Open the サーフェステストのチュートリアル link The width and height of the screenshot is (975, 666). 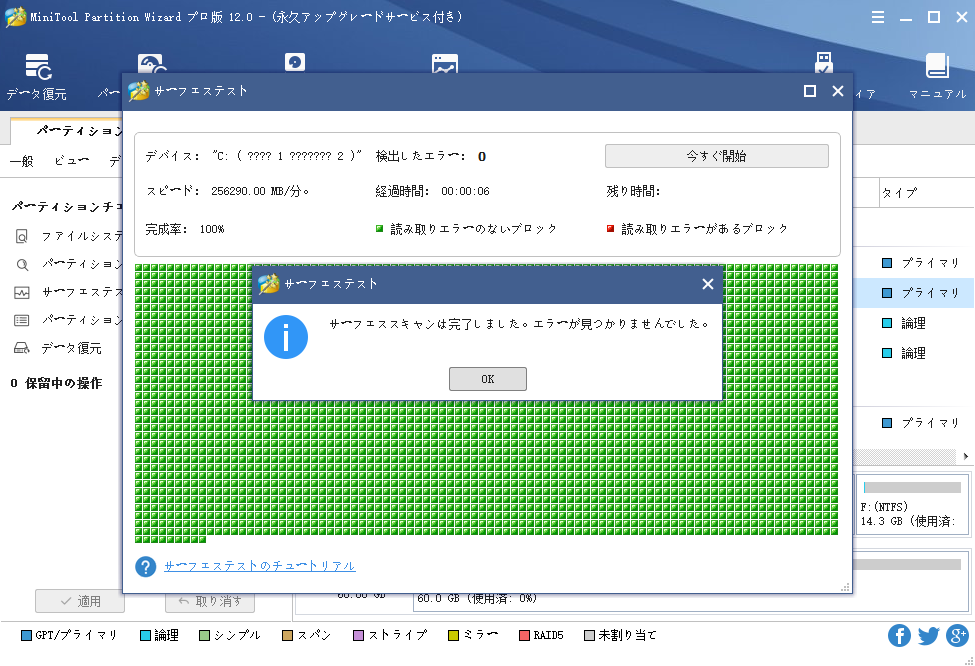pyautogui.click(x=259, y=566)
